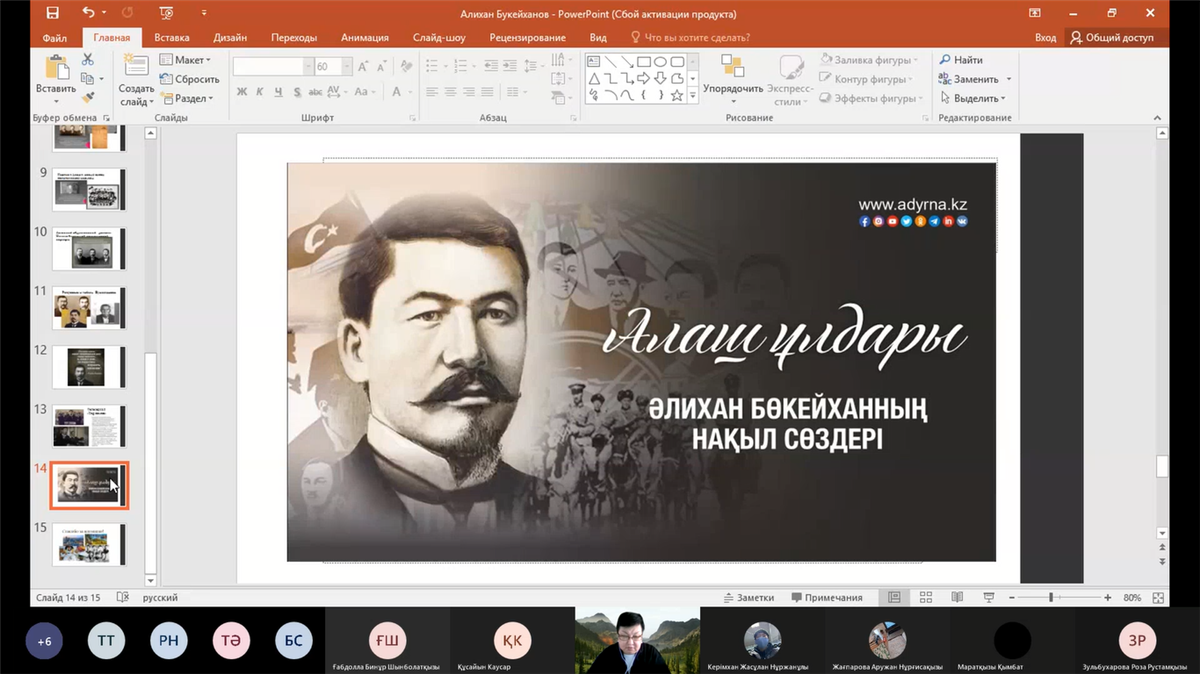The height and width of the screenshot is (674, 1200).
Task: Switch to the Анимация tab
Action: point(364,37)
